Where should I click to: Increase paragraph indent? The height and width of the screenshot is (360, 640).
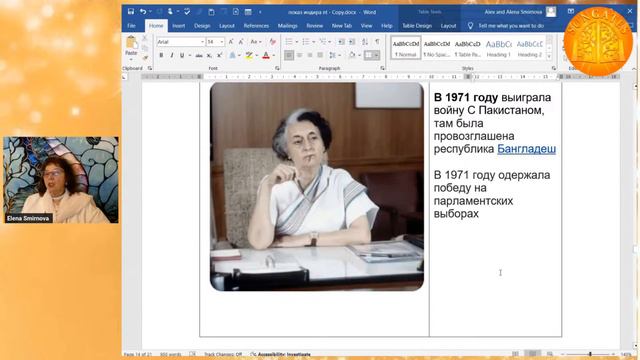pos(352,42)
